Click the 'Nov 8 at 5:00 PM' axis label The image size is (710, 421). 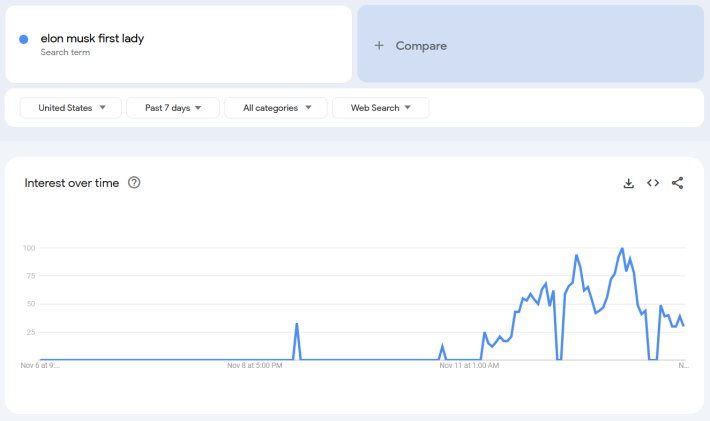click(254, 365)
